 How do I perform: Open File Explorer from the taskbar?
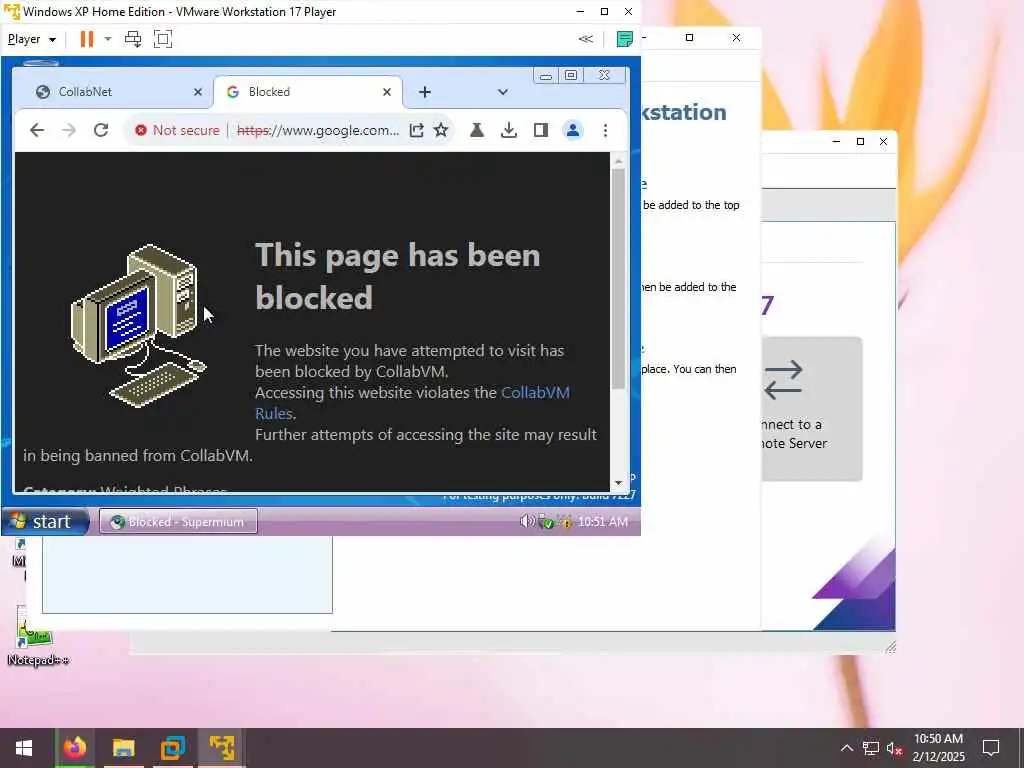(x=123, y=748)
